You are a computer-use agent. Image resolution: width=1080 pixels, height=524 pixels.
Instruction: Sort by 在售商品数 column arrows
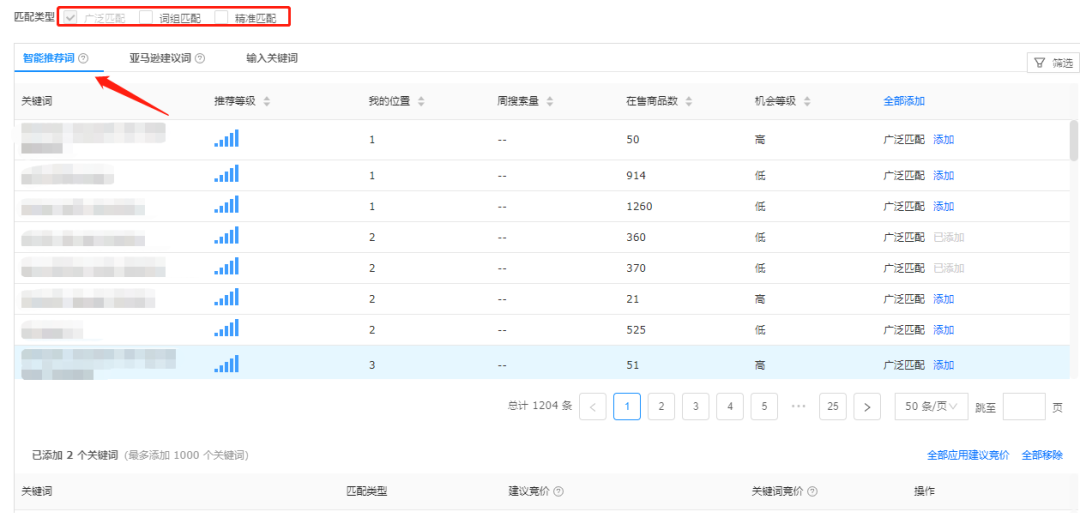[x=689, y=101]
